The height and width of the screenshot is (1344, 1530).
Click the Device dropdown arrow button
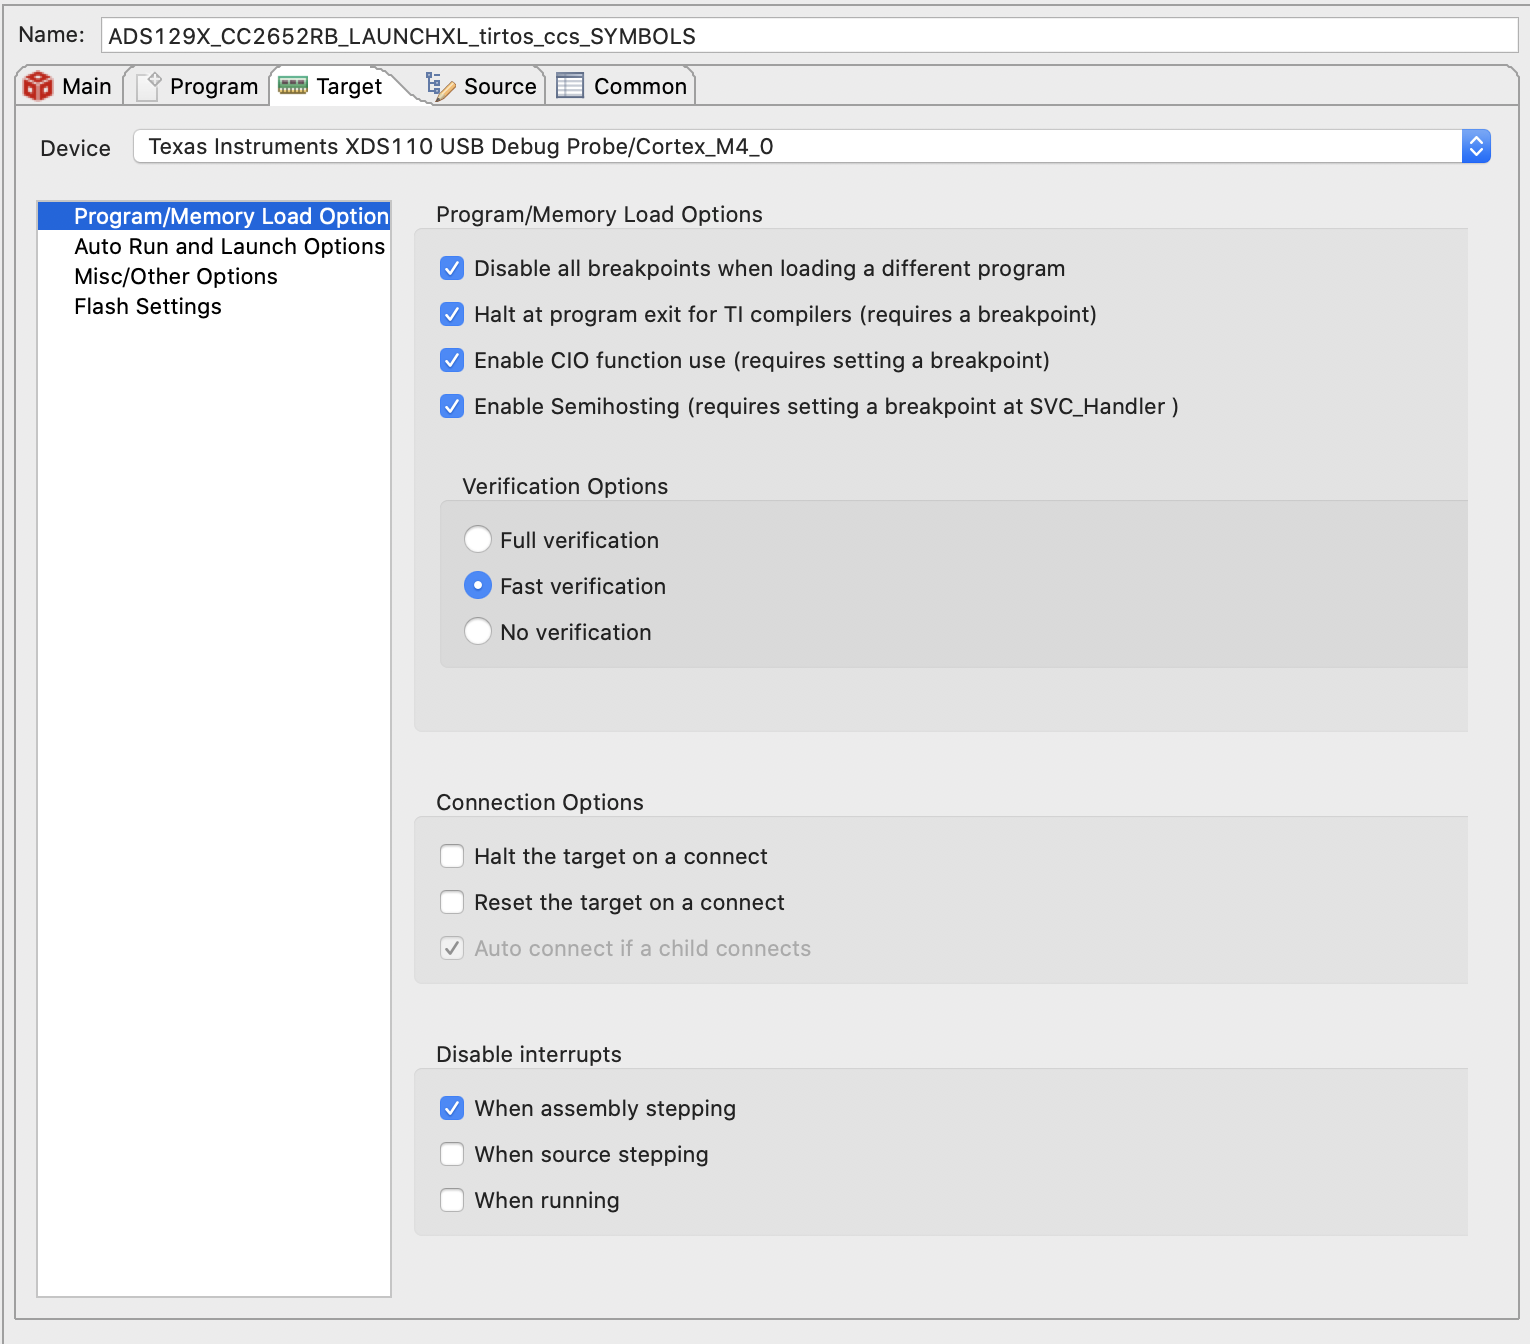click(x=1476, y=146)
